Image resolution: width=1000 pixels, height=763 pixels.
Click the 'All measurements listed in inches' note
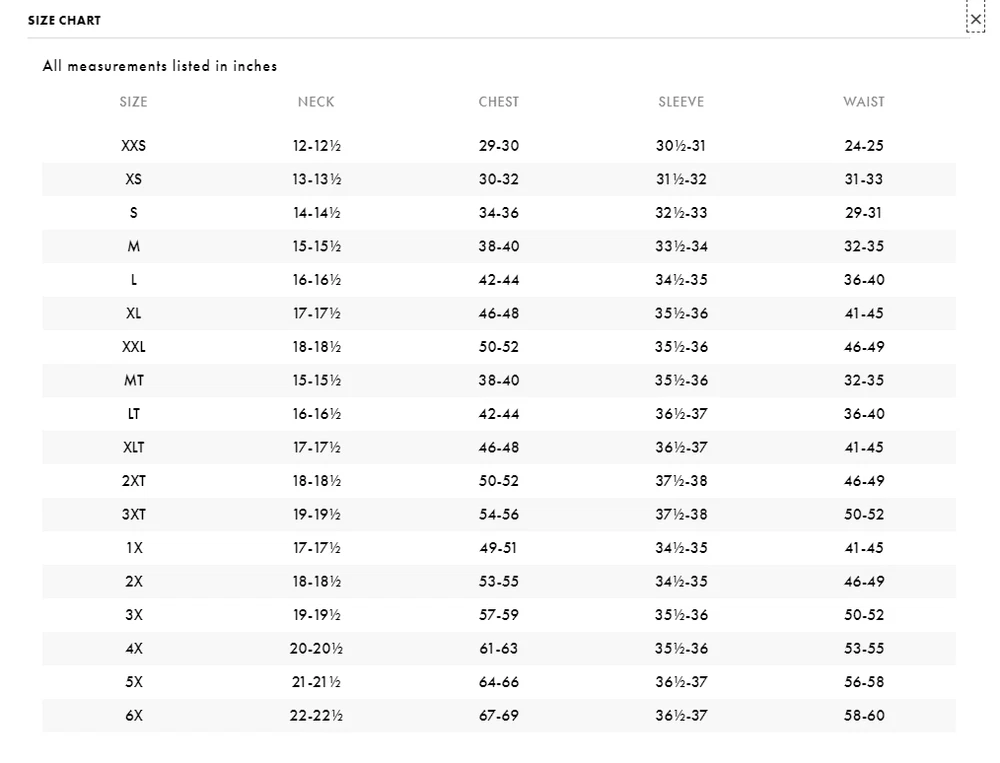160,66
